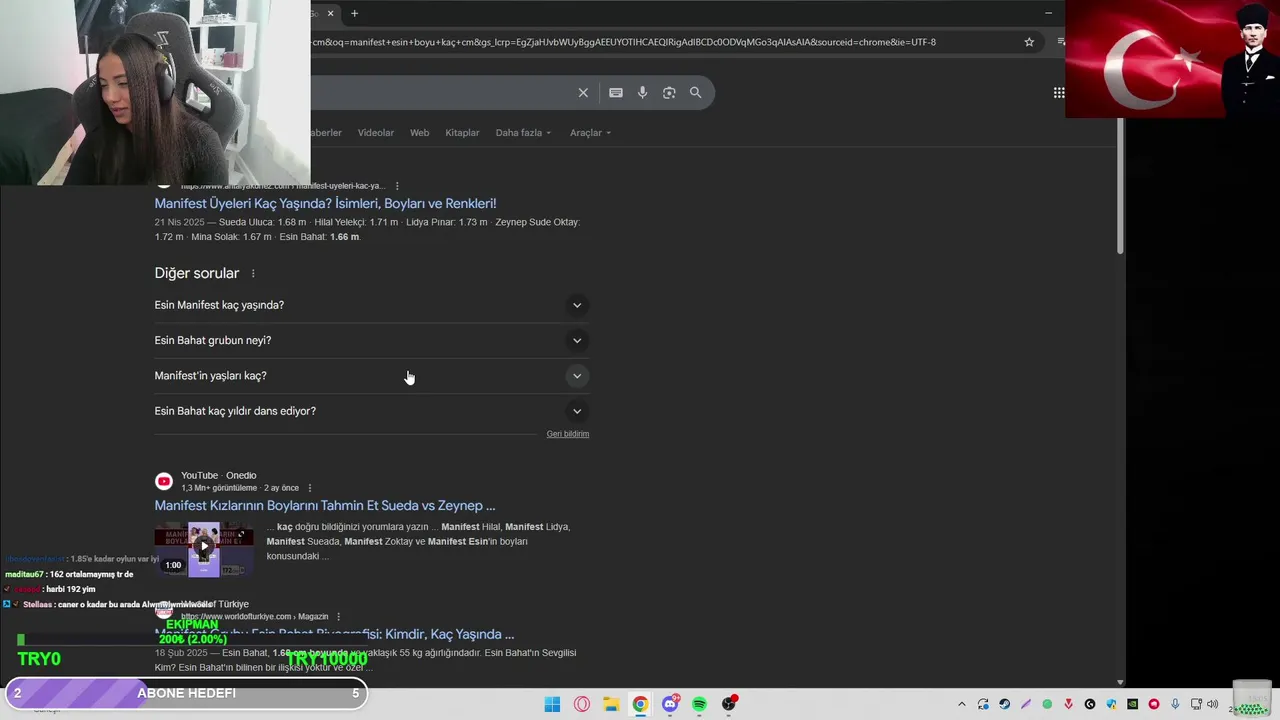The image size is (1280, 720).
Task: Open Google Lens image search
Action: click(x=669, y=93)
